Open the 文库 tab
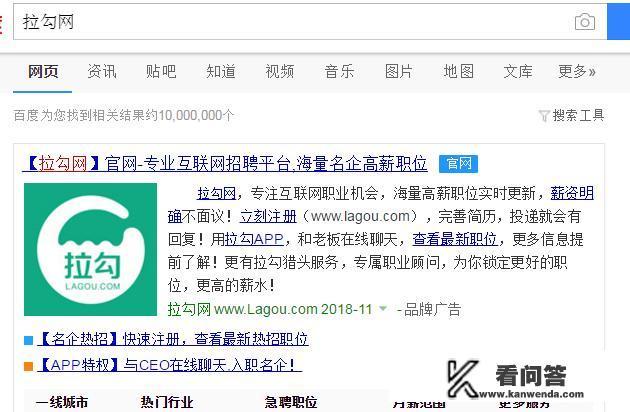The height and width of the screenshot is (412, 630). 518,72
